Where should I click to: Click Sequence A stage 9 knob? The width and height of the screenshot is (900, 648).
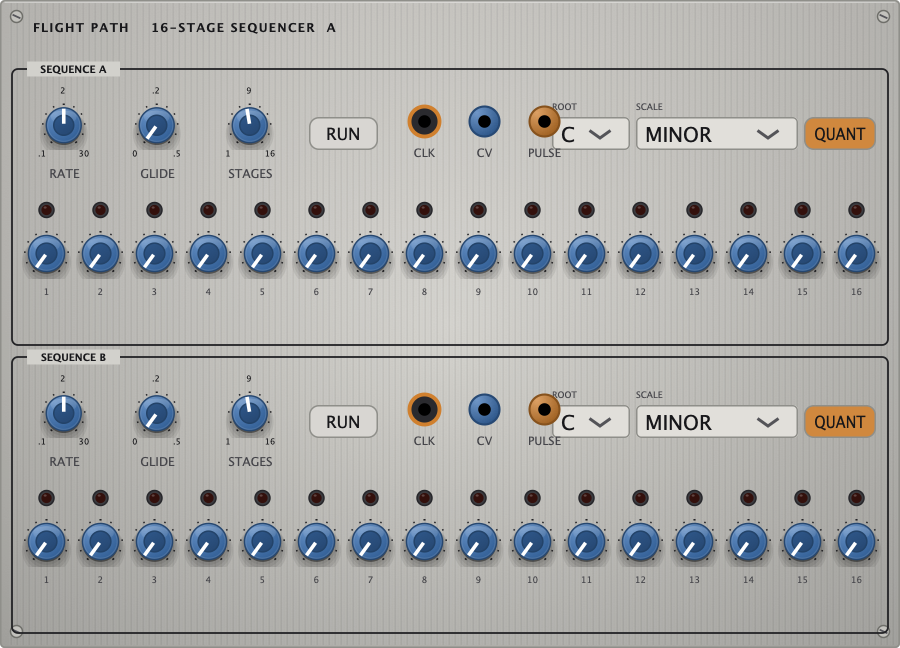[478, 254]
